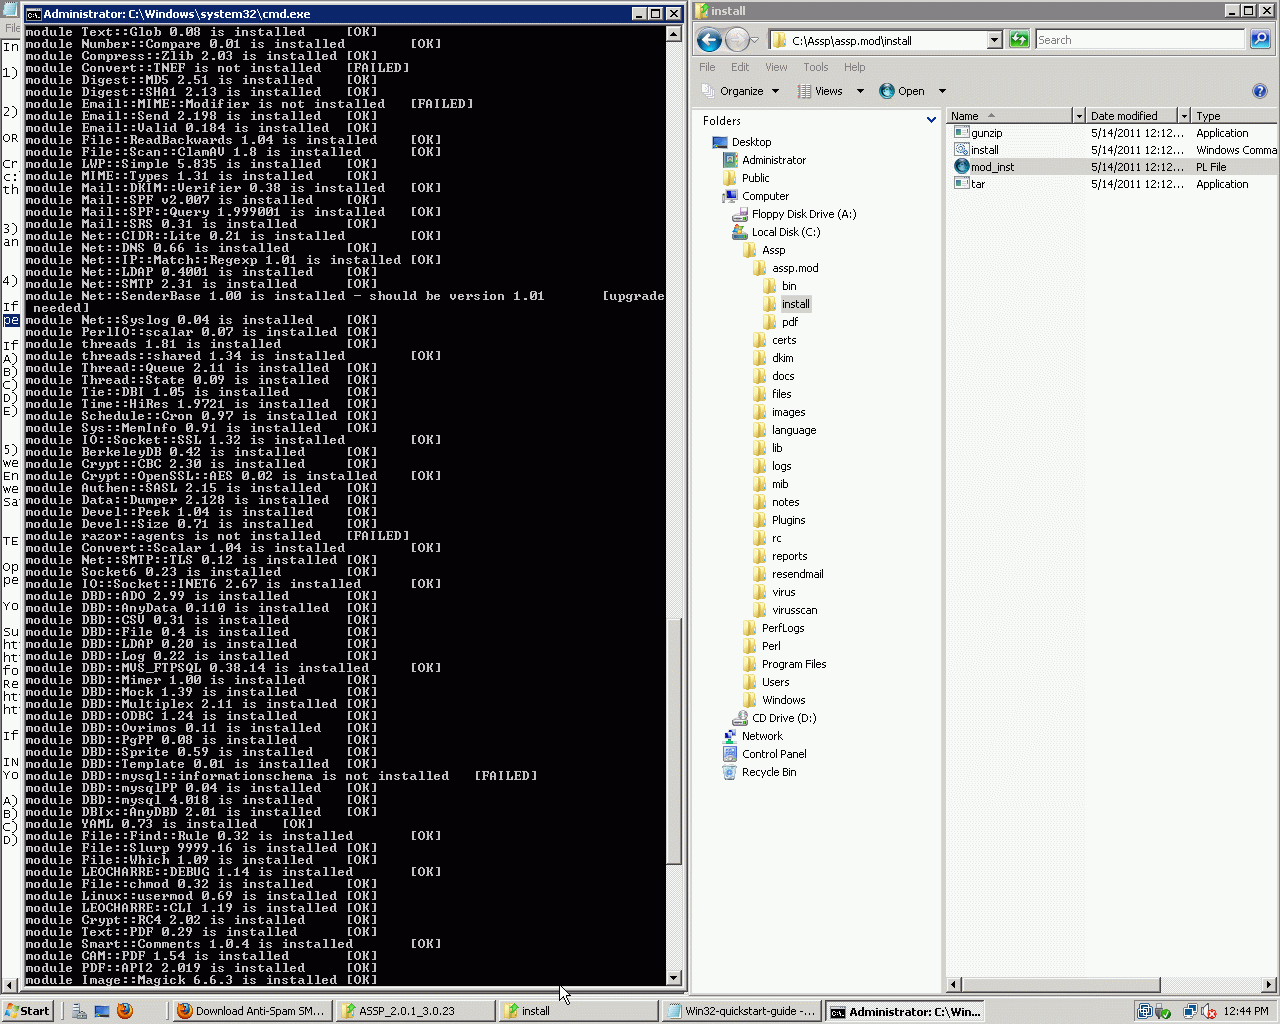This screenshot has width=1280, height=1024.
Task: Select the mod_inst PL file icon
Action: pyautogui.click(x=962, y=167)
